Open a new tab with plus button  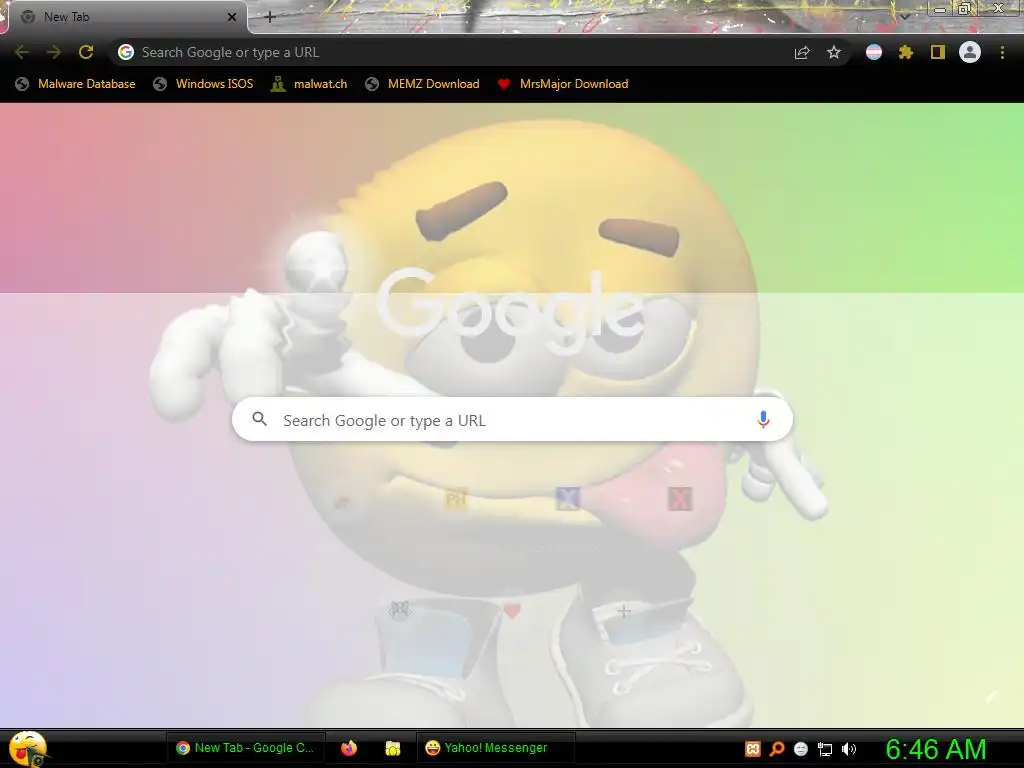tap(270, 17)
